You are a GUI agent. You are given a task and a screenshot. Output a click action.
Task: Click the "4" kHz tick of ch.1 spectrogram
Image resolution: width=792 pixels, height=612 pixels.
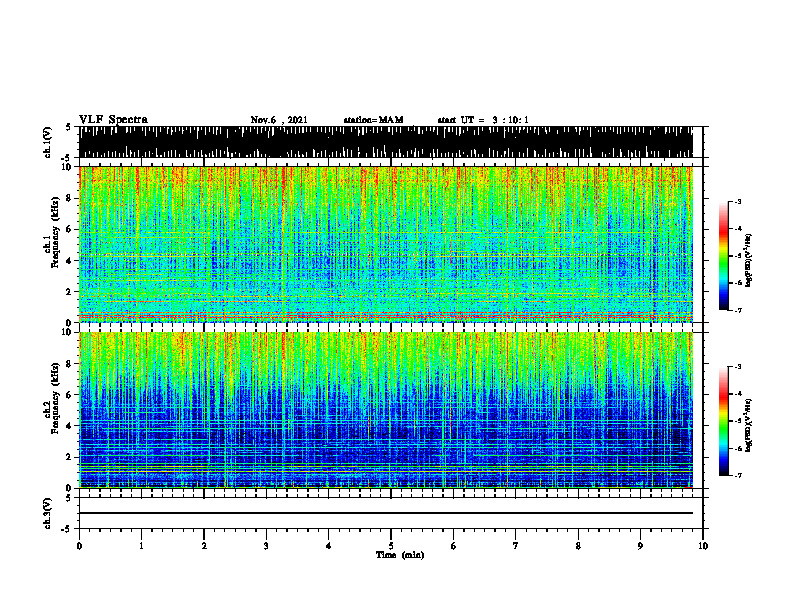[70, 261]
